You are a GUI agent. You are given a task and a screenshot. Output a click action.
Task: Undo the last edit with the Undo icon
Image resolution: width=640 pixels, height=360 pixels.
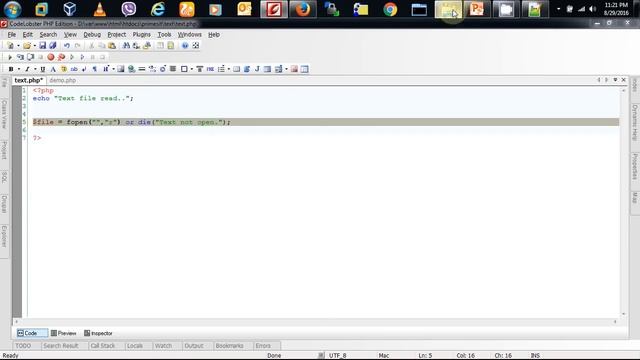coord(67,46)
